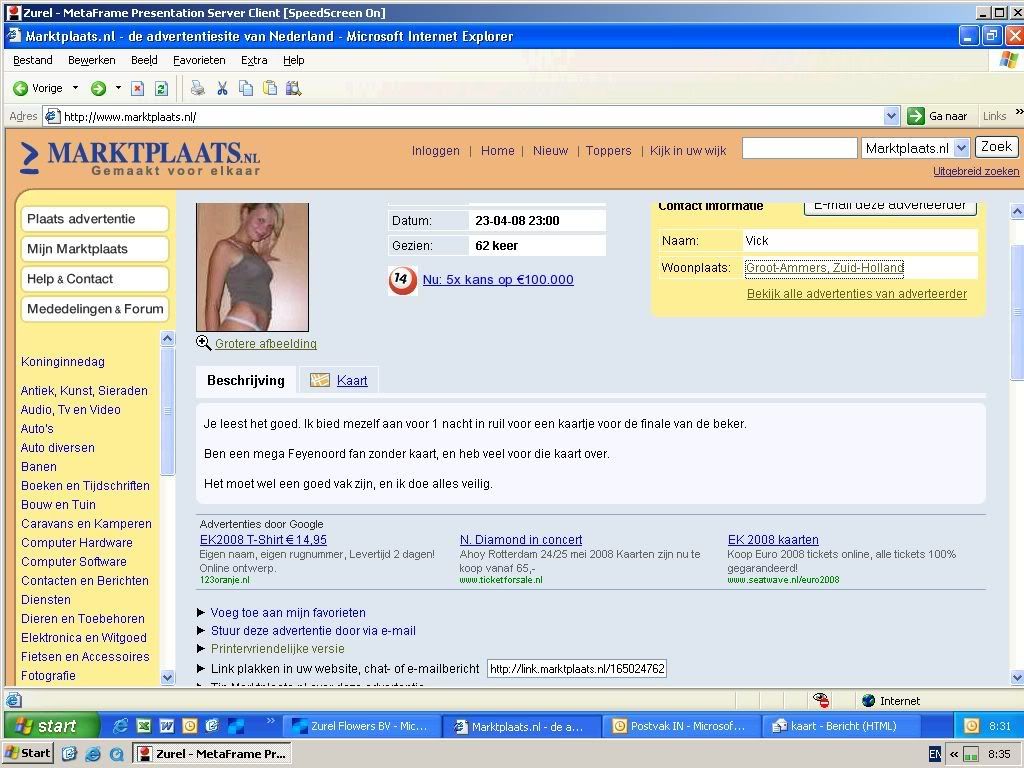Screen dimensions: 1024x768
Task: Open the Favorieten menu
Action: point(199,60)
